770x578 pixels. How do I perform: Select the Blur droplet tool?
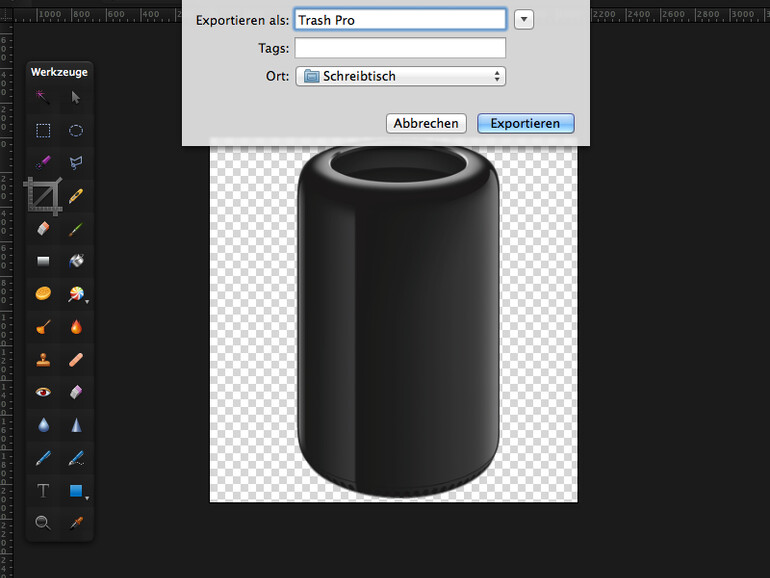tap(43, 425)
